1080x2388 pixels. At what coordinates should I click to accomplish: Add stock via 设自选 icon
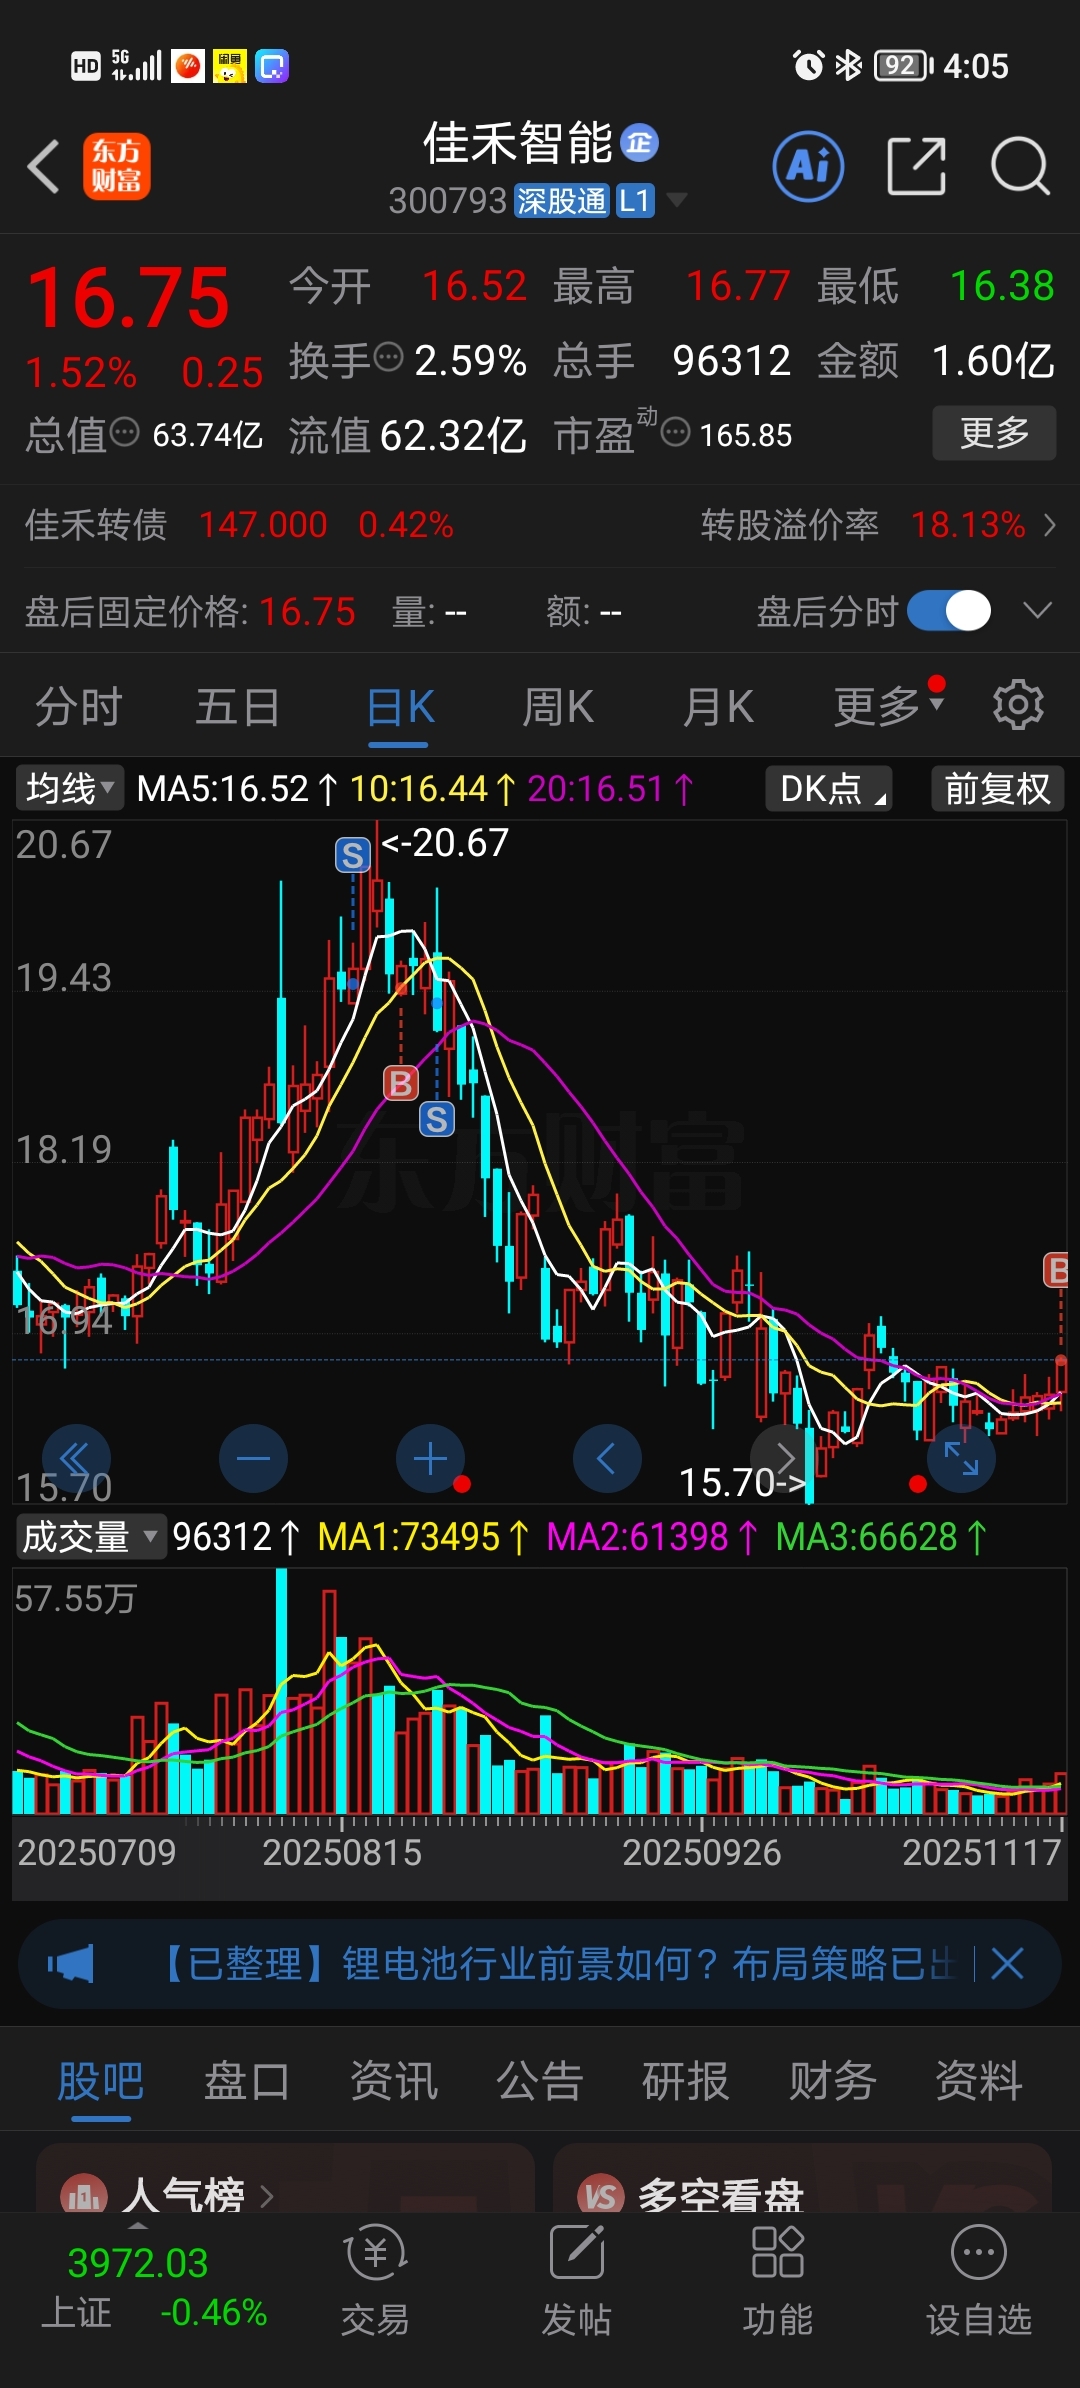pyautogui.click(x=979, y=2281)
